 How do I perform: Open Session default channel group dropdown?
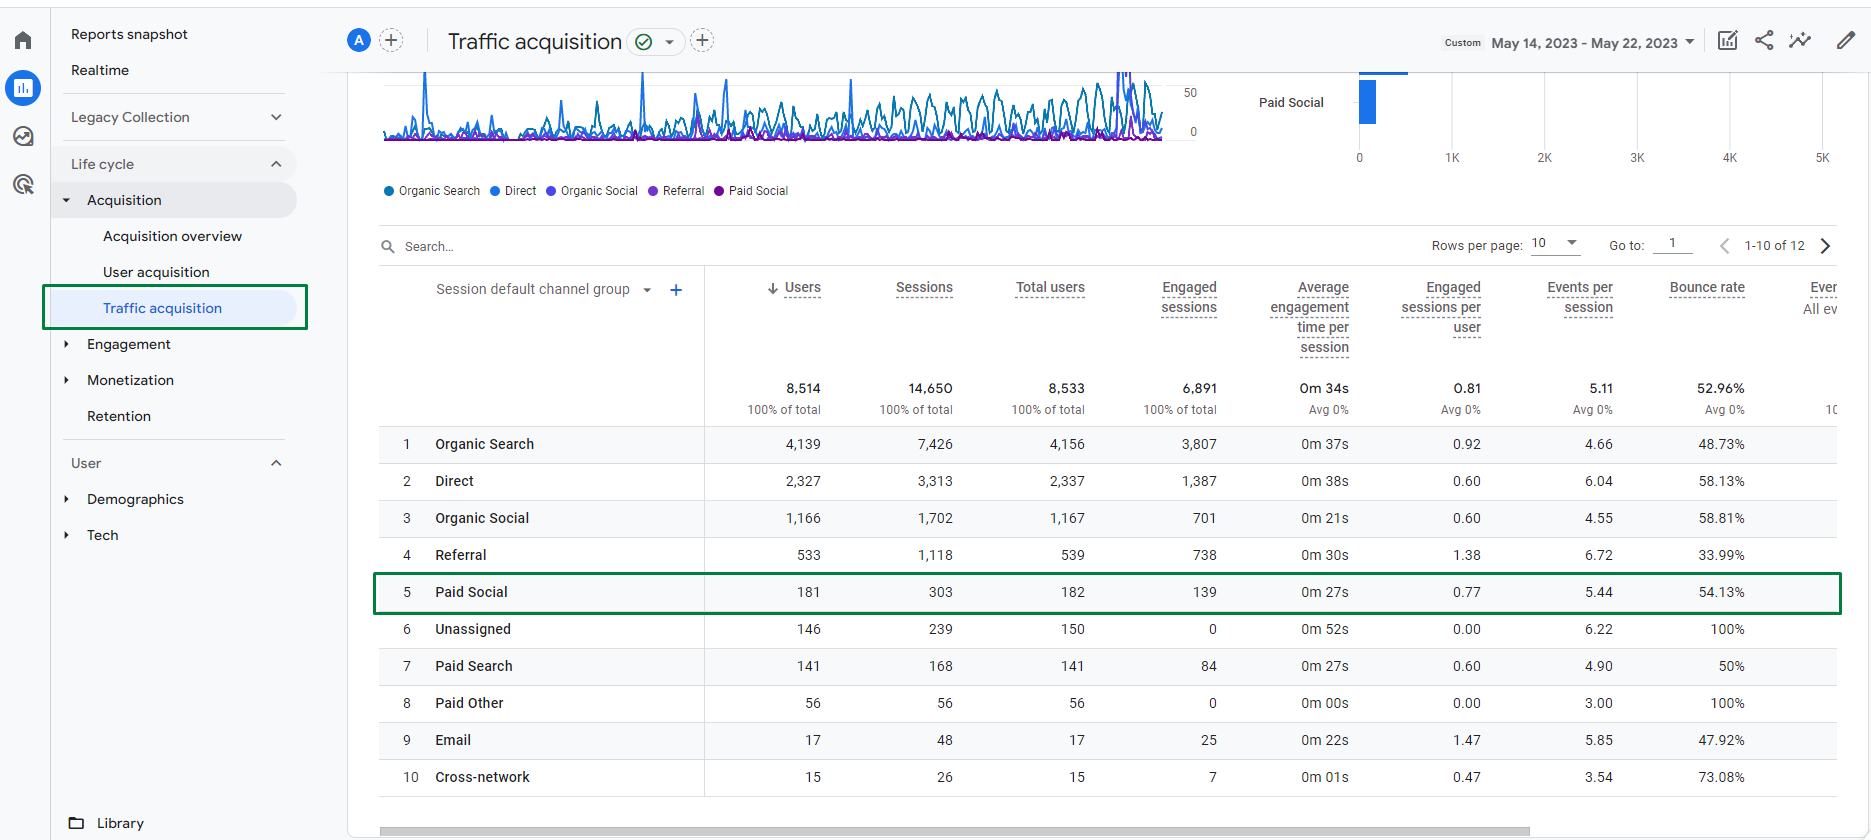pyautogui.click(x=544, y=290)
